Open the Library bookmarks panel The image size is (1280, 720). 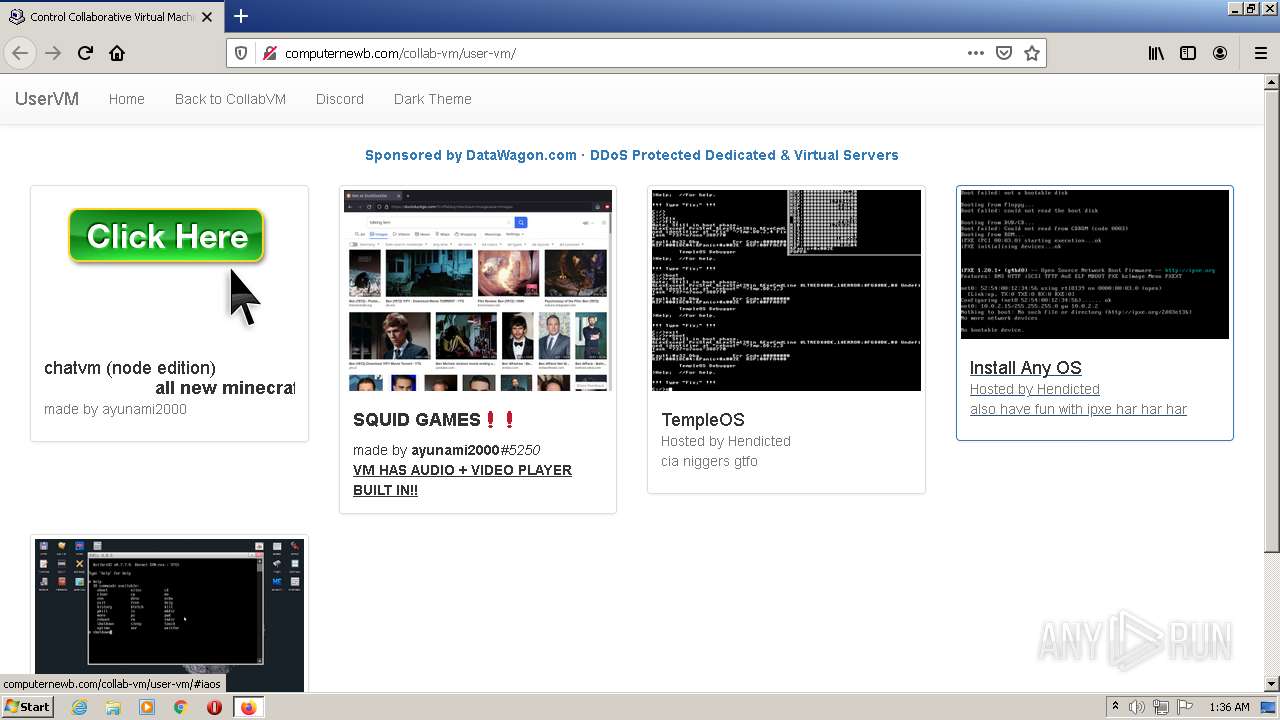click(1156, 53)
